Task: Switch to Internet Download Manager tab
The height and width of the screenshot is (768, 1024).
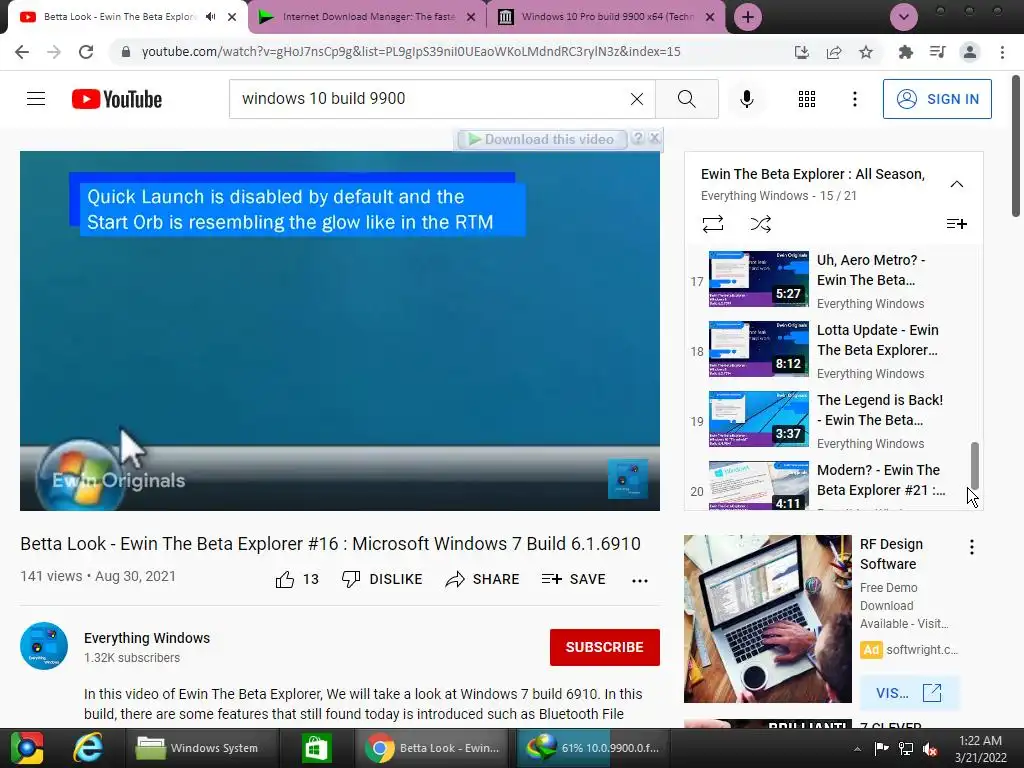Action: (367, 17)
